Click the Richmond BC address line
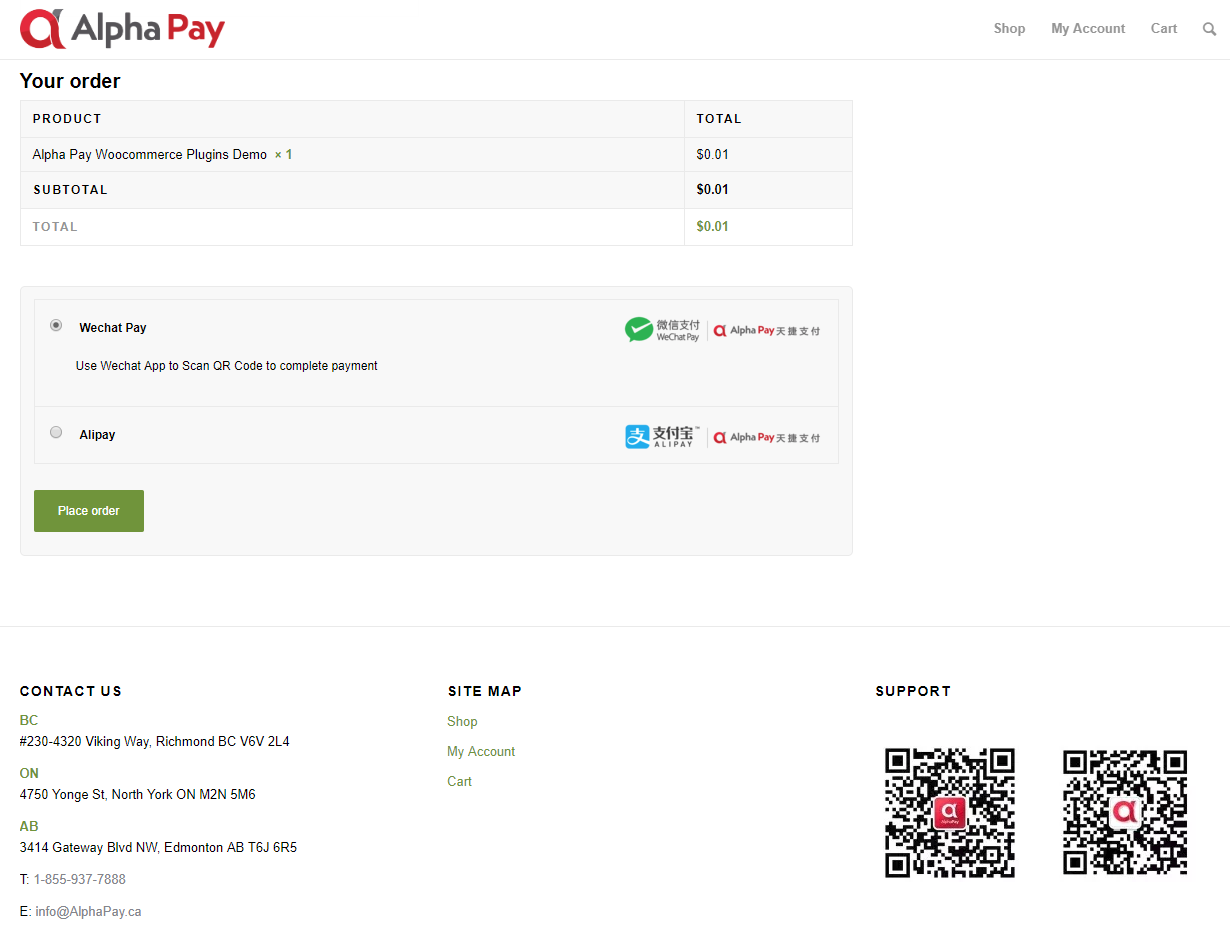The image size is (1230, 929). pos(155,741)
